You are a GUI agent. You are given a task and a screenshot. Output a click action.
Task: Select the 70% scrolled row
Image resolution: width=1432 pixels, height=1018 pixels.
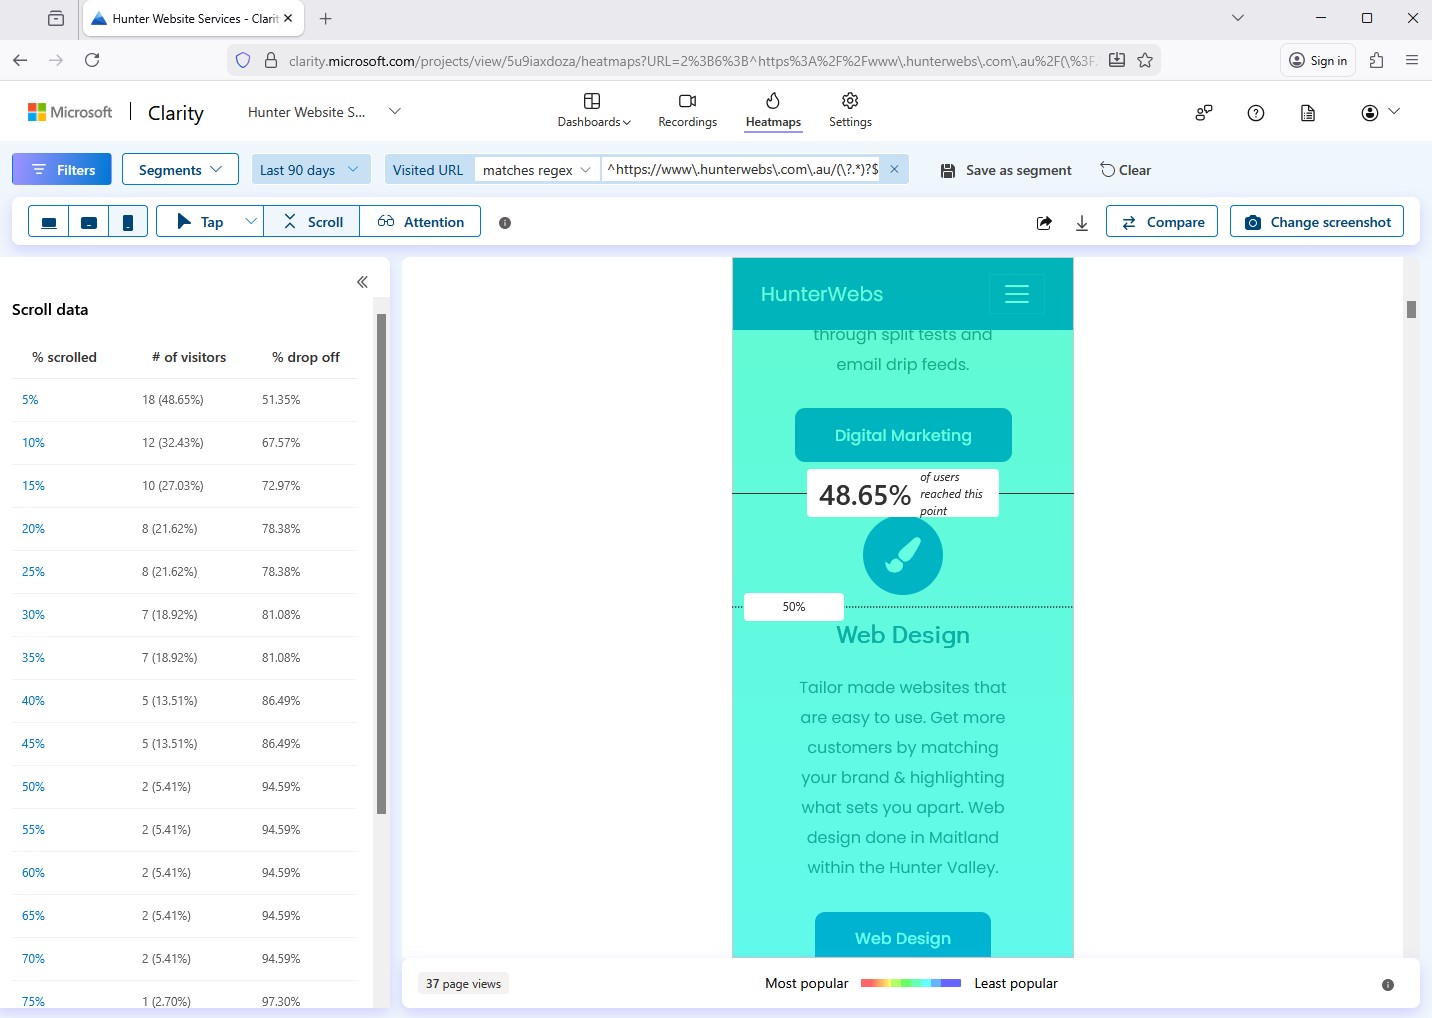184,959
